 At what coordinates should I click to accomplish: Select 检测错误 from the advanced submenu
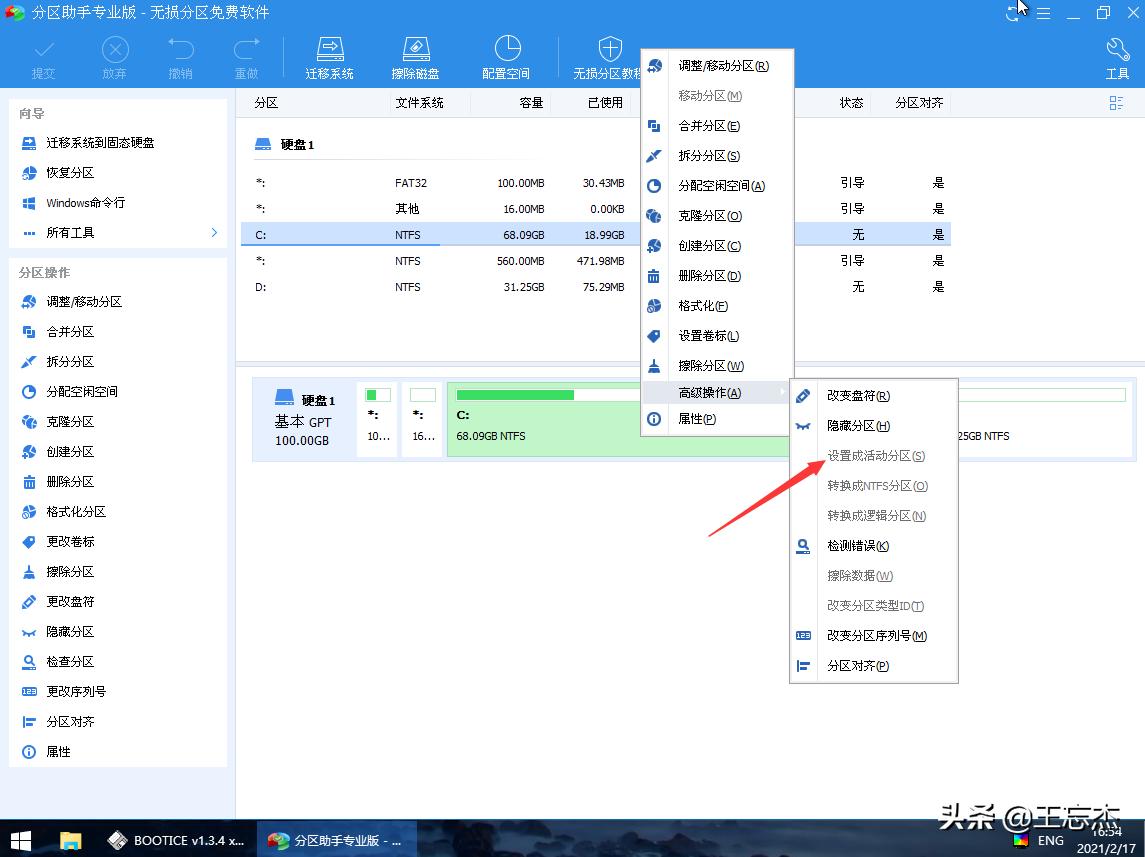[x=858, y=546]
